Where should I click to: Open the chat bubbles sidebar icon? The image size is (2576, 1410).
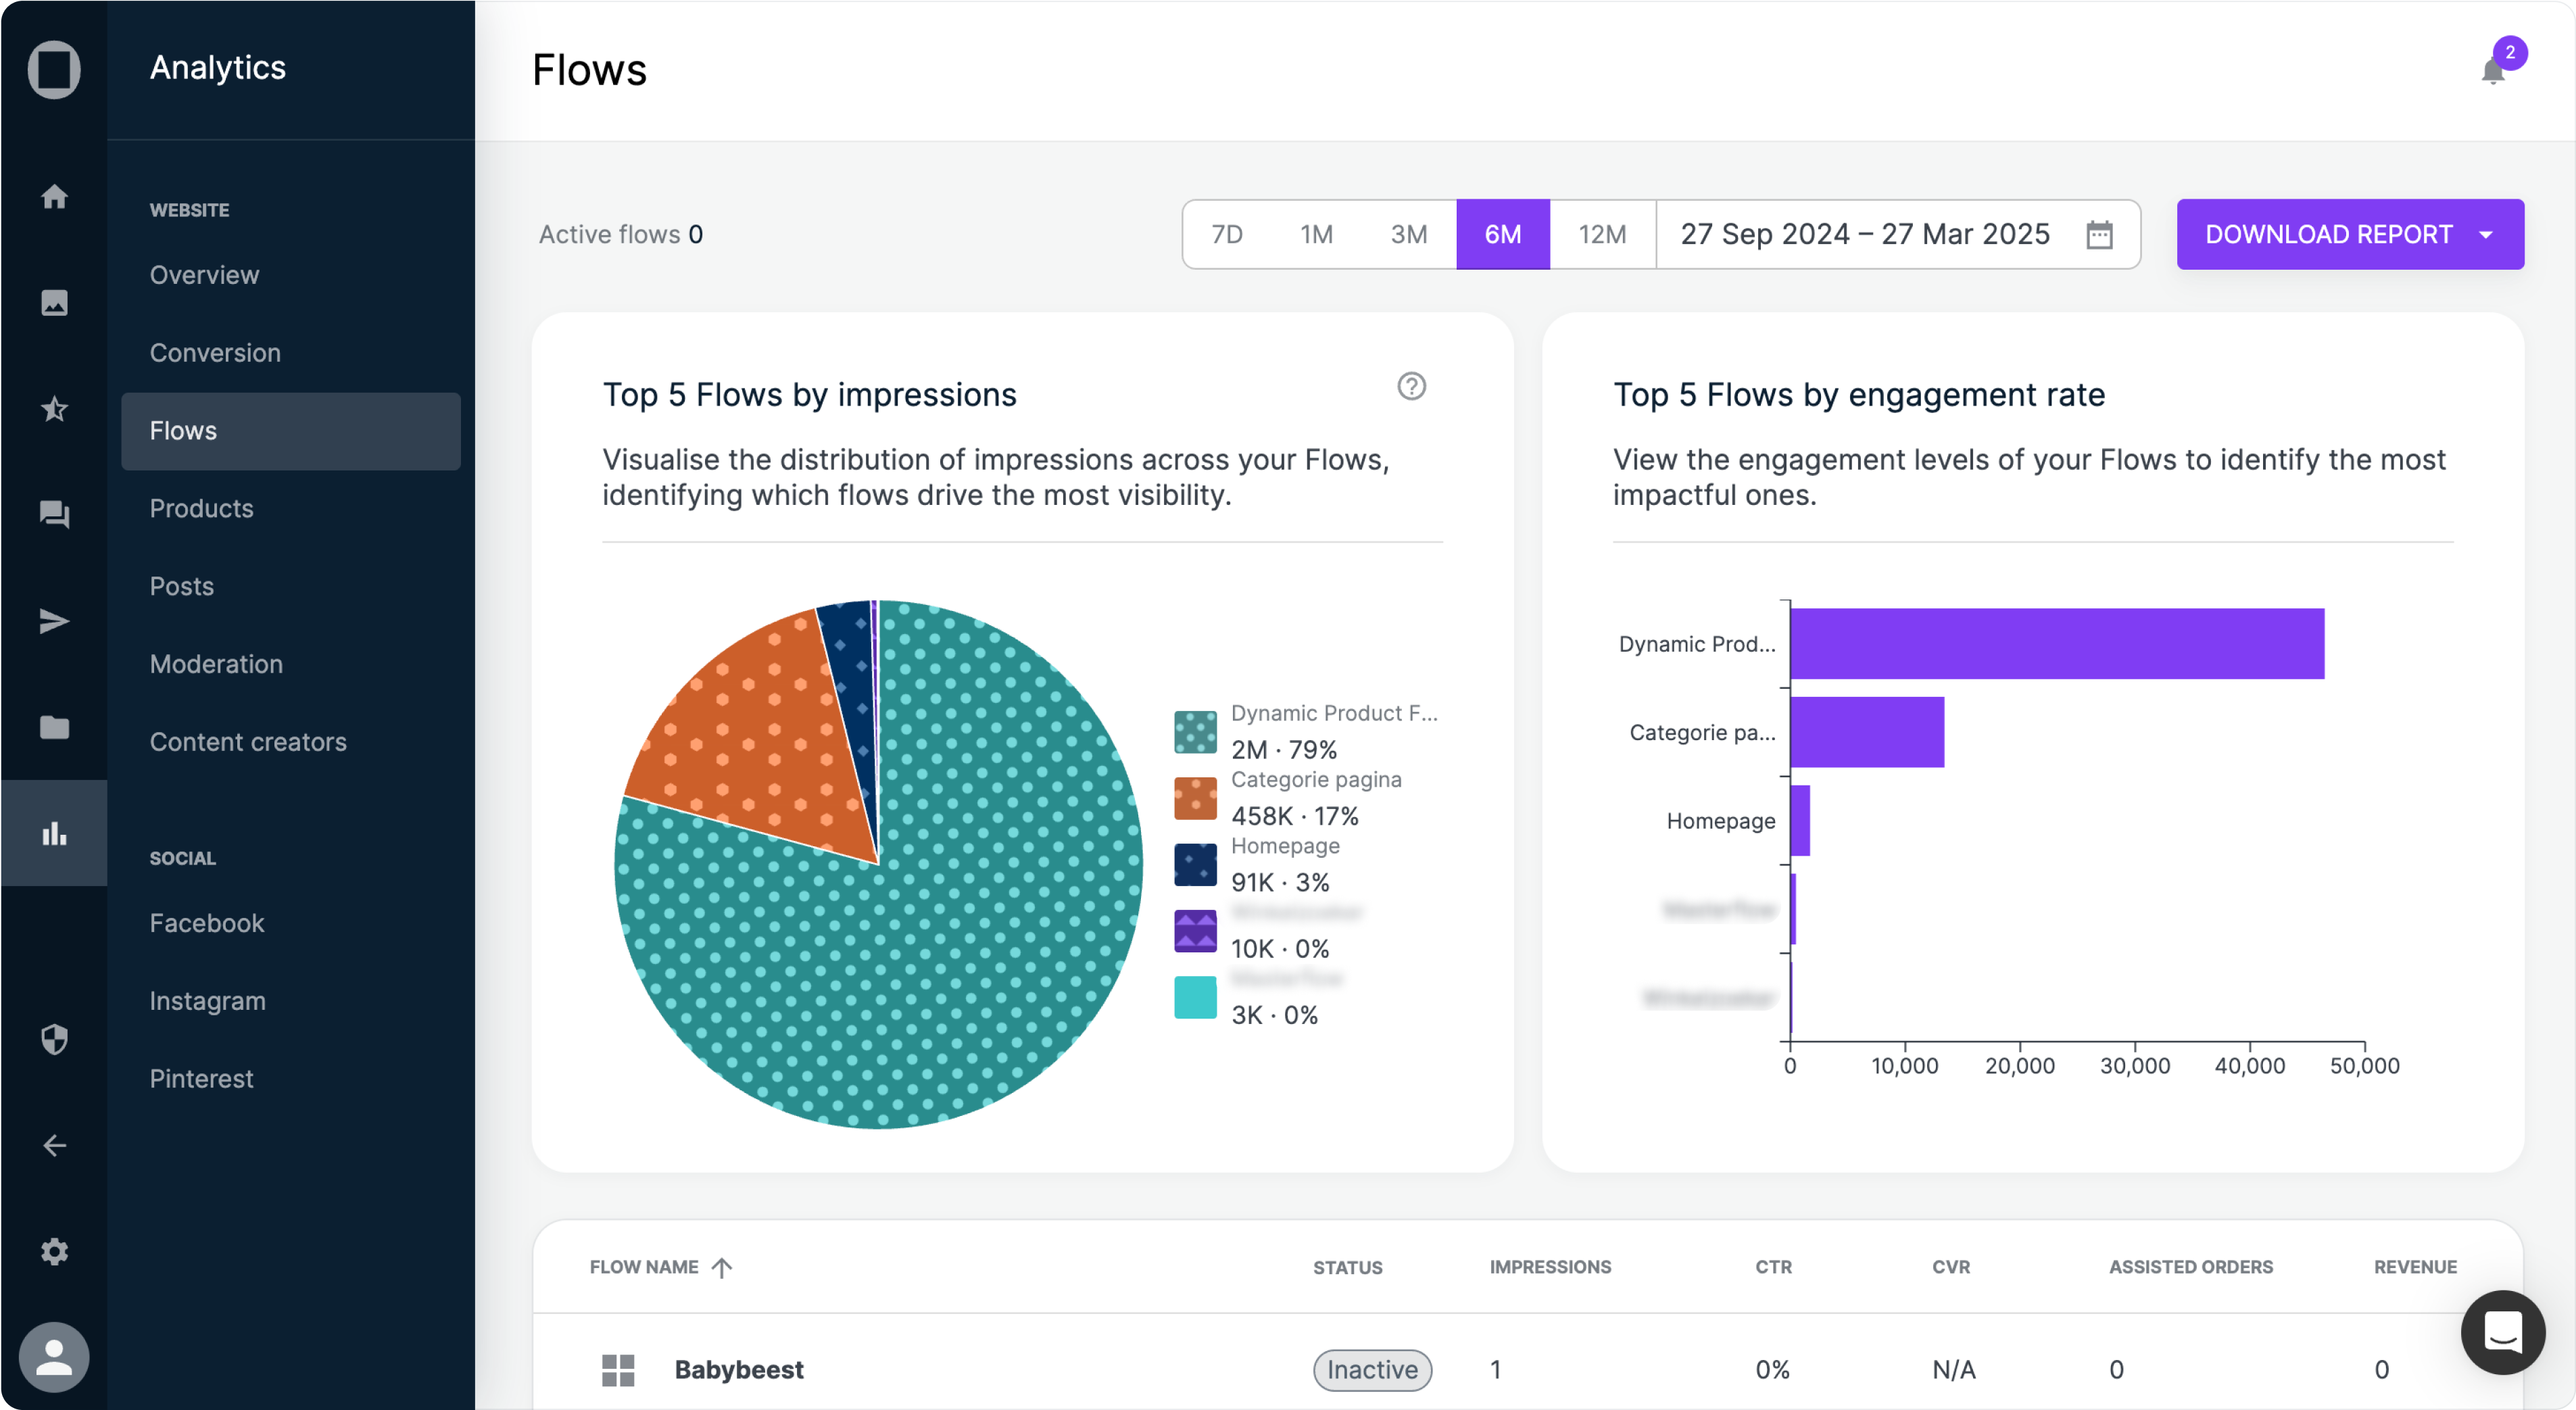tap(54, 515)
